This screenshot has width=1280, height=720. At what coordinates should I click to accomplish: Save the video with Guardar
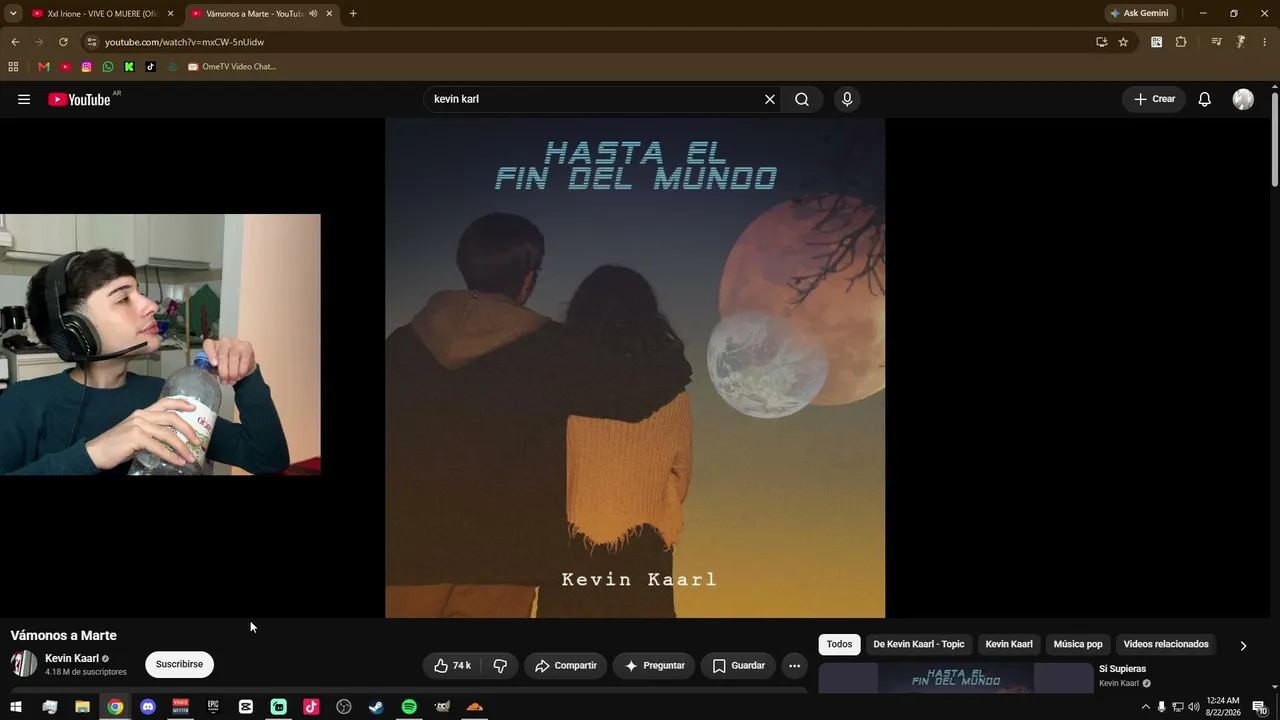[x=739, y=666]
